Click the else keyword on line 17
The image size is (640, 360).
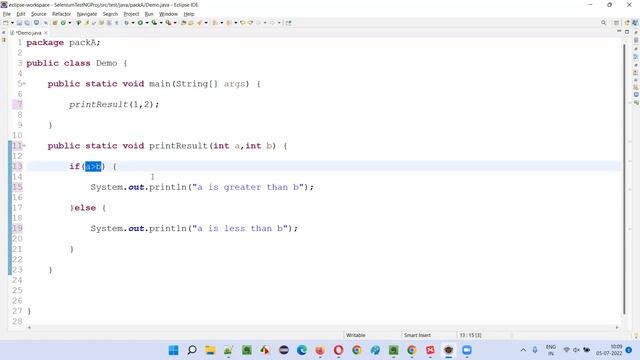click(x=85, y=208)
